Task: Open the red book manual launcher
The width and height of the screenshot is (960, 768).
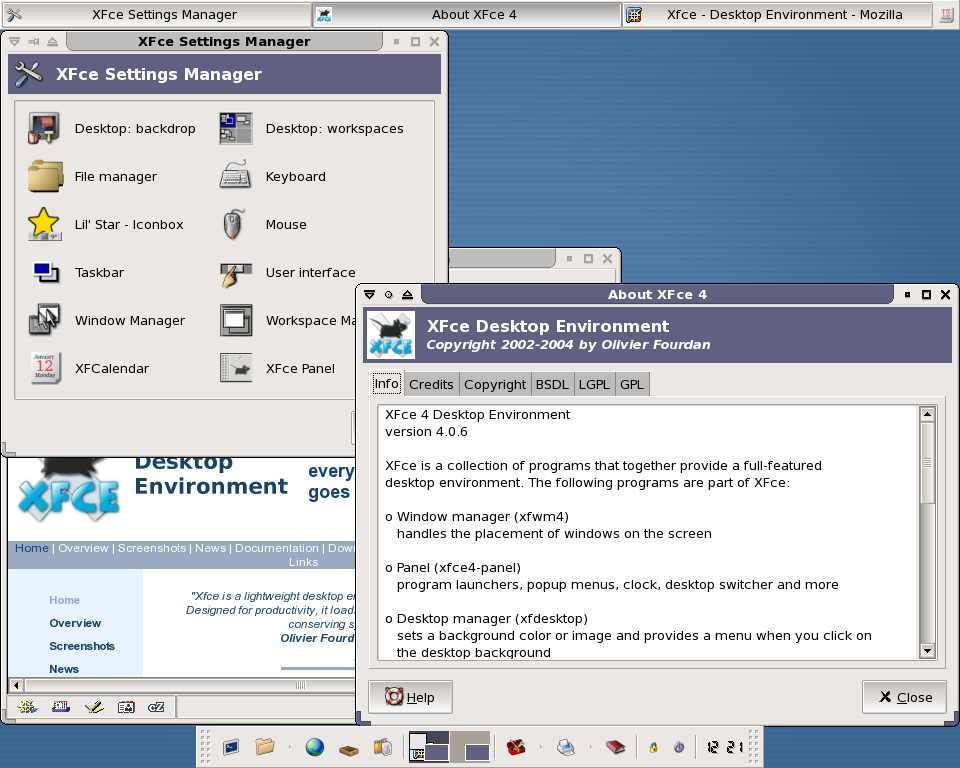Action: click(615, 747)
